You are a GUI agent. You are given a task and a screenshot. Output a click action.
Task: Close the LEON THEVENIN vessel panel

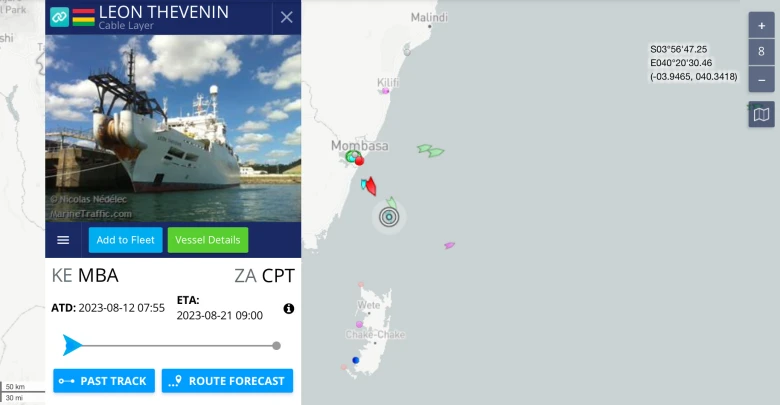[x=287, y=17]
